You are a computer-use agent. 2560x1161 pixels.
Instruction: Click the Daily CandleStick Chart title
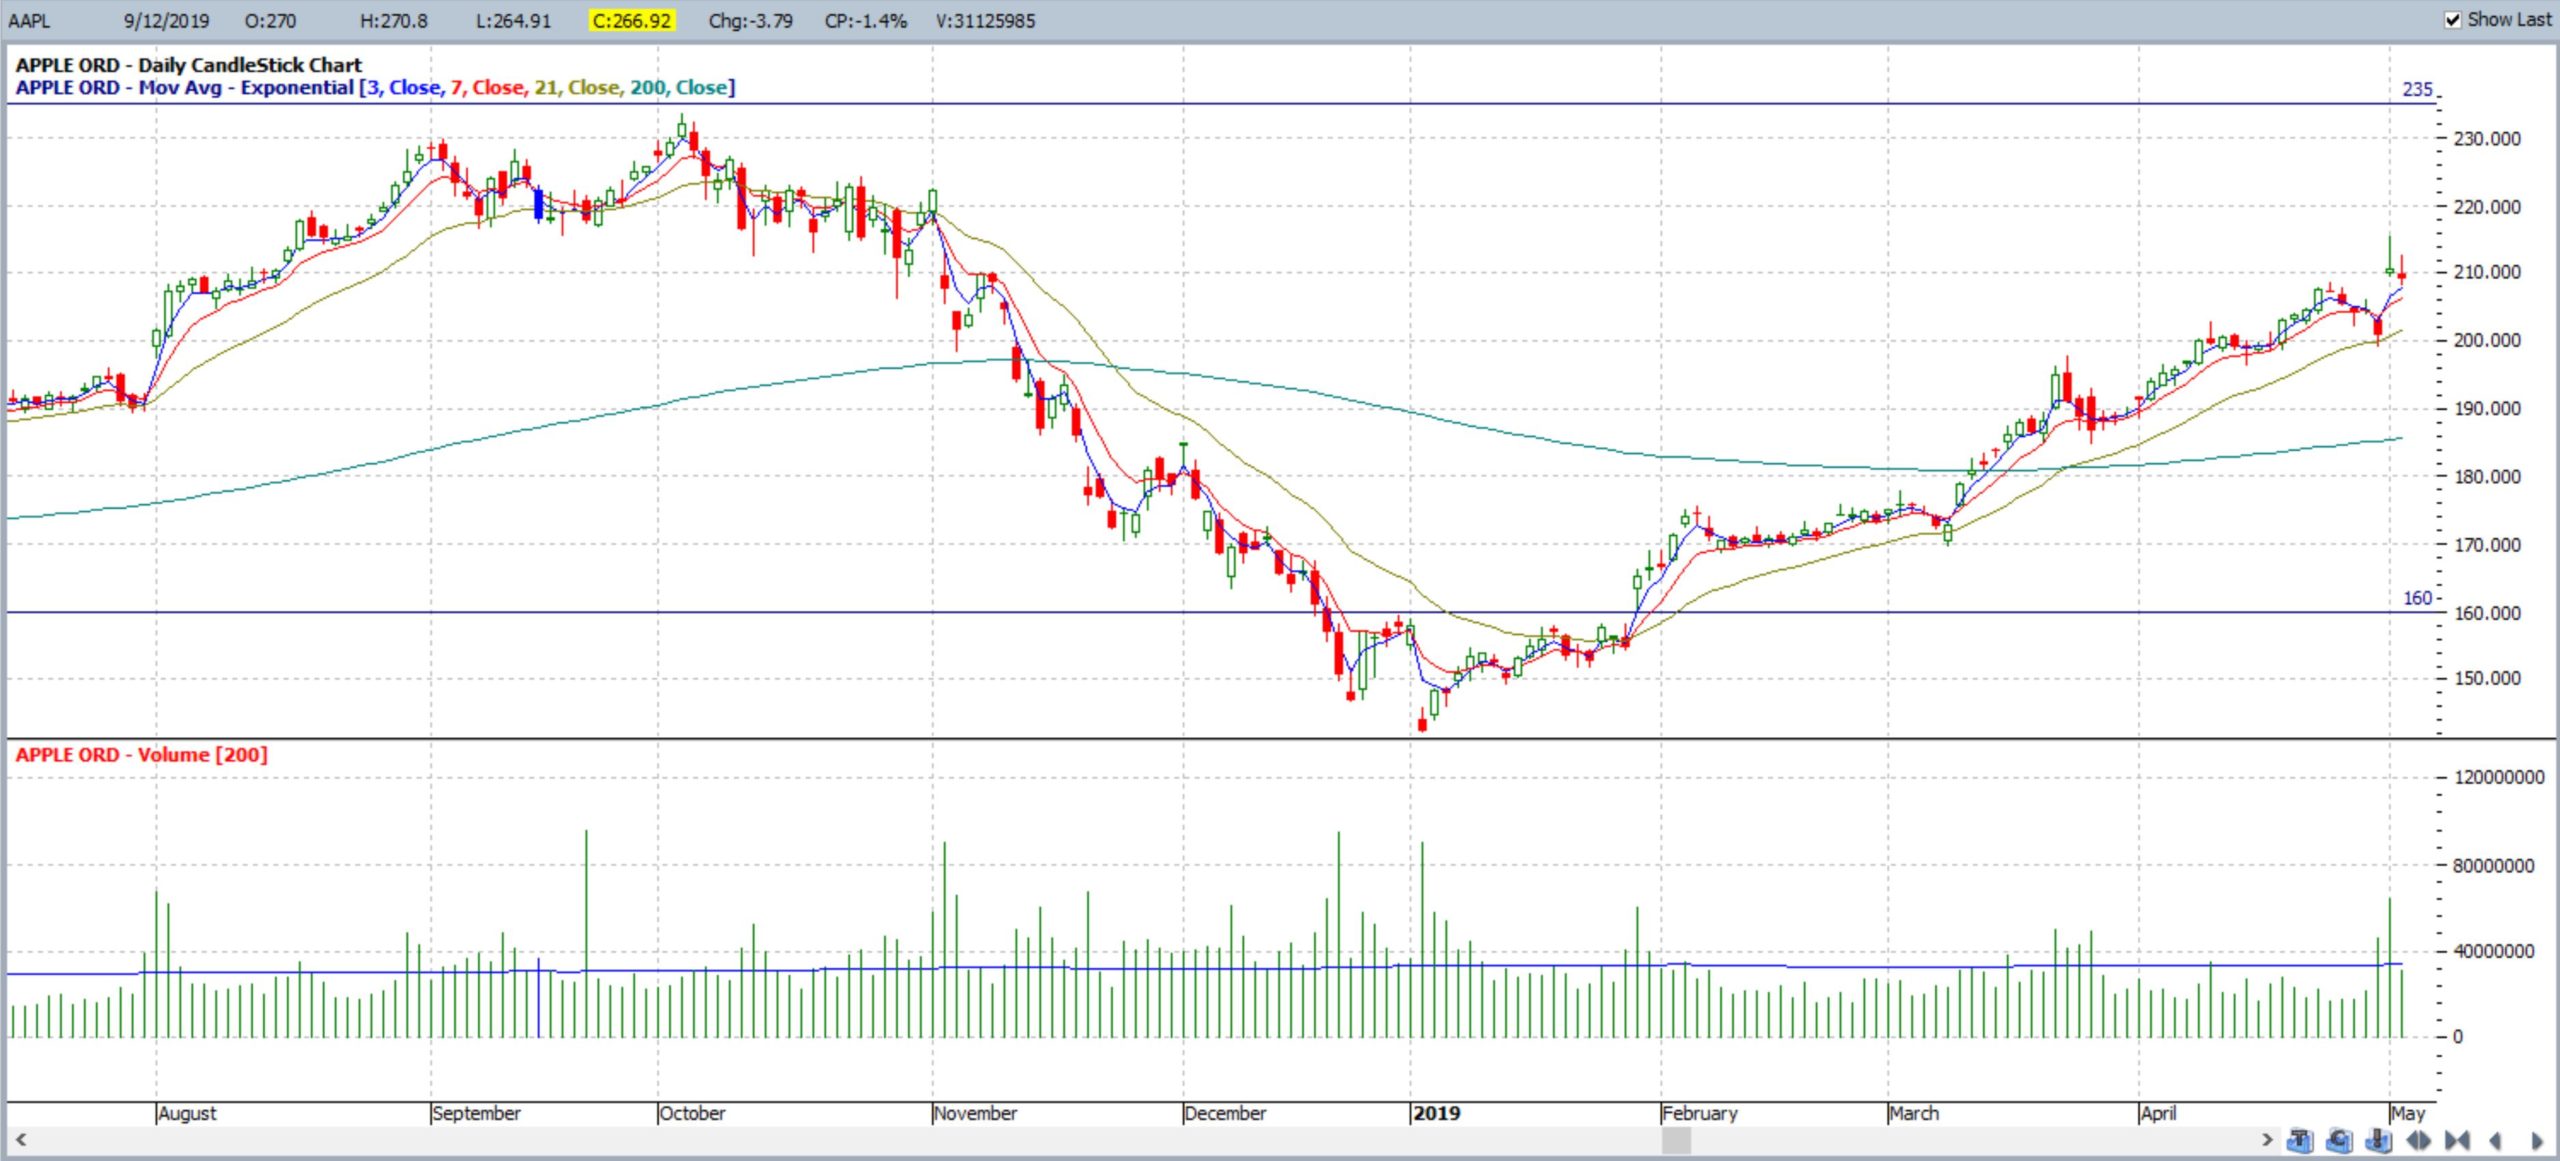(x=189, y=65)
